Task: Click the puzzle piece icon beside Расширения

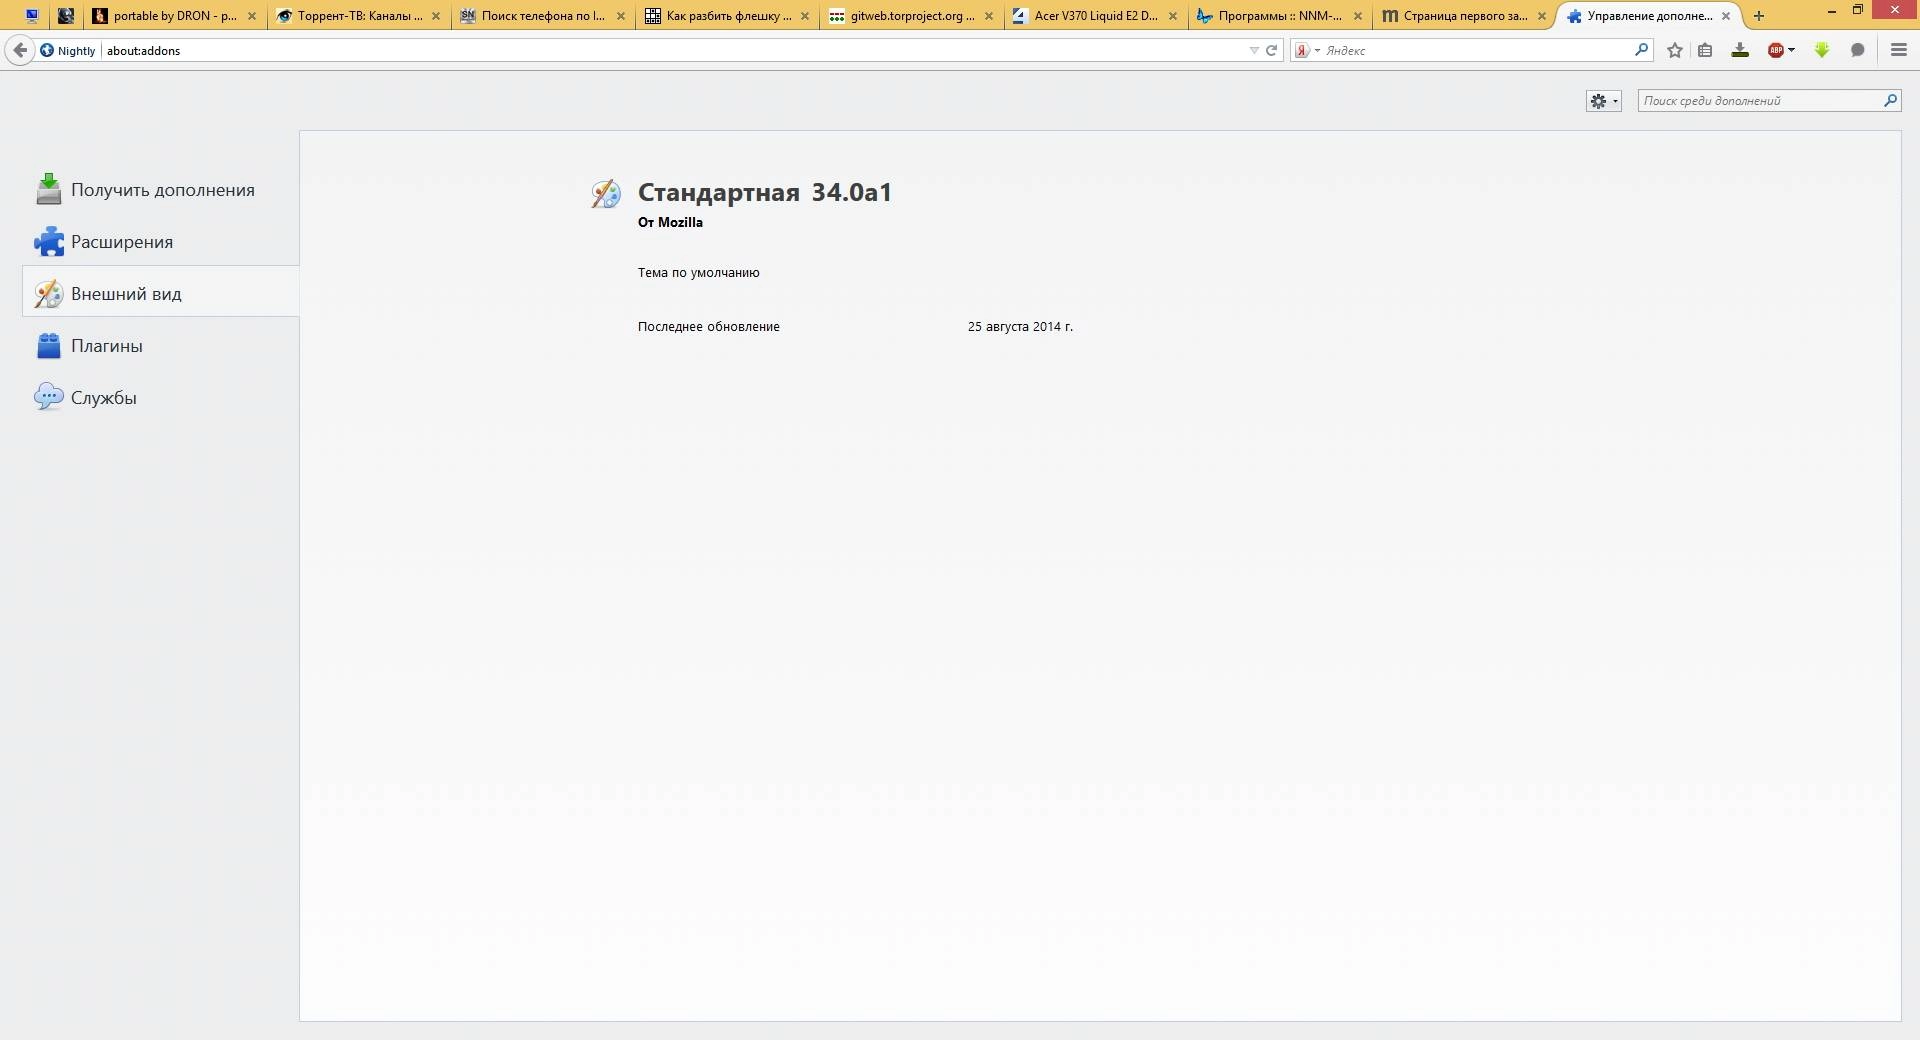Action: click(48, 241)
